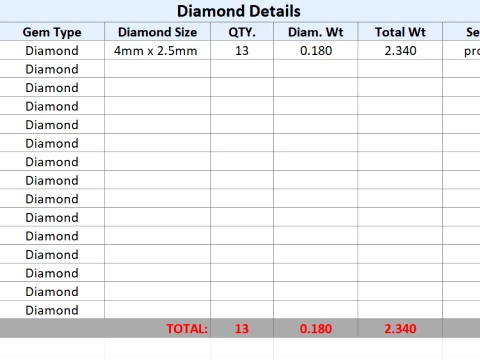Select the red total 0.180 cell
The image size is (480, 360).
pos(316,329)
